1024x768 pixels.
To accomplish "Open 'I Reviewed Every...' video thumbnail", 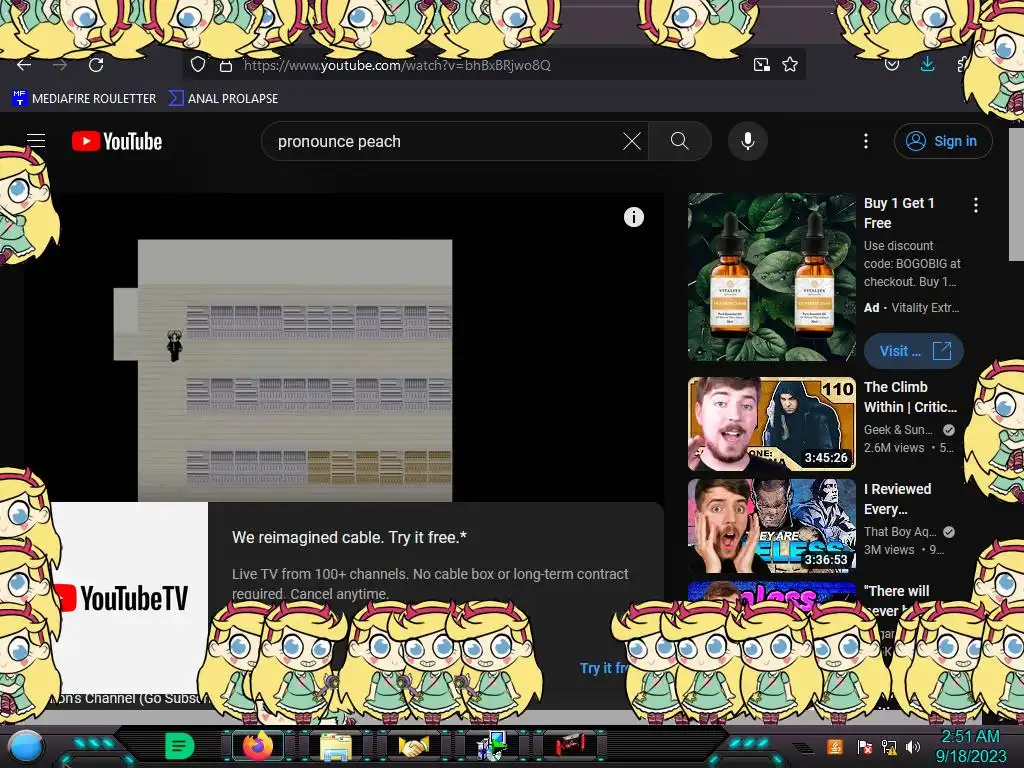I will pyautogui.click(x=771, y=526).
